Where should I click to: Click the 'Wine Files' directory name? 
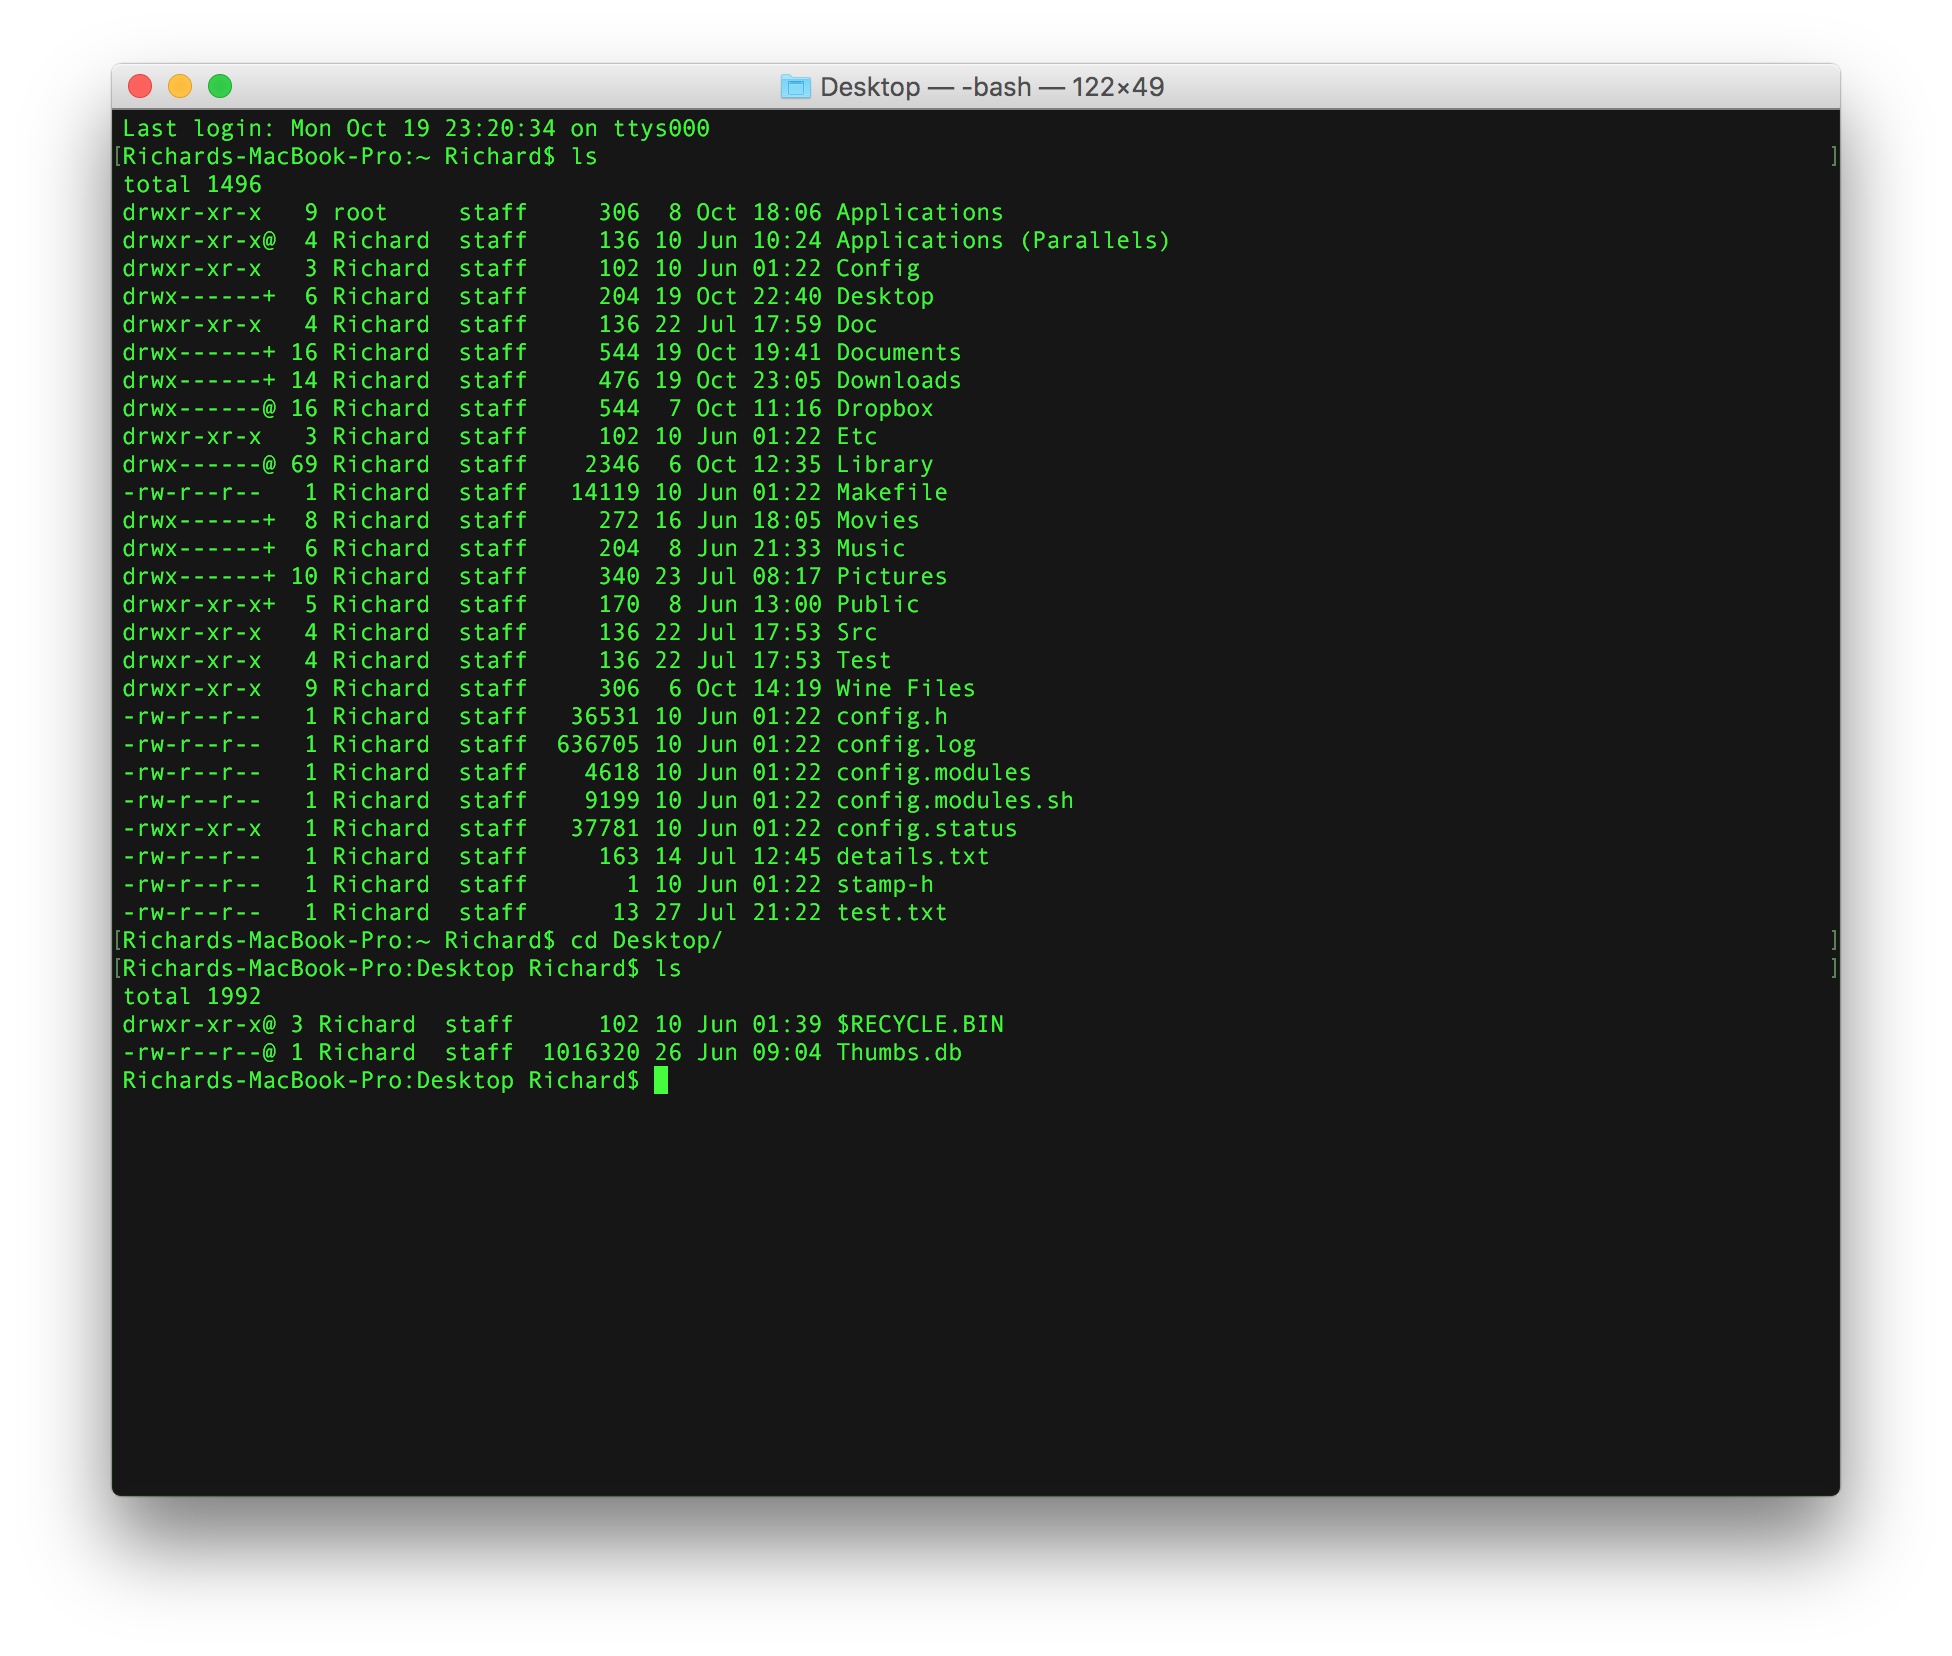(x=905, y=688)
